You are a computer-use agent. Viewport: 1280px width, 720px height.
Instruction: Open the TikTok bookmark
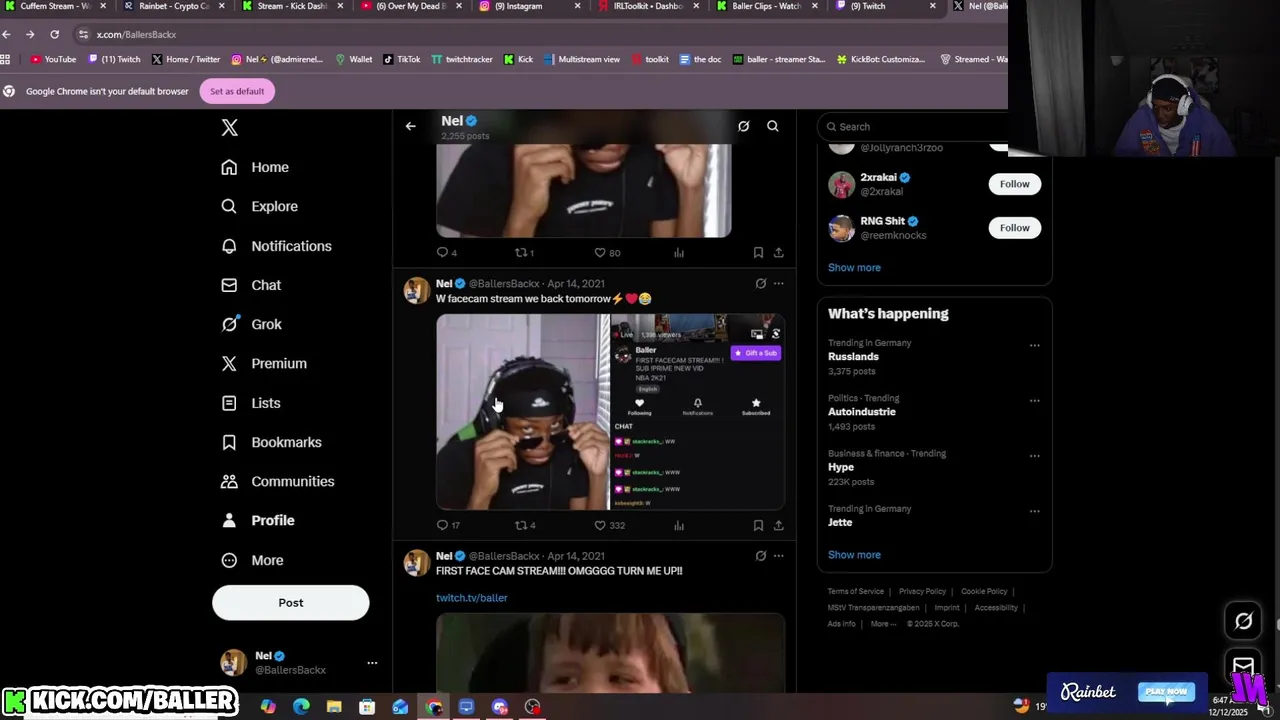pos(402,59)
